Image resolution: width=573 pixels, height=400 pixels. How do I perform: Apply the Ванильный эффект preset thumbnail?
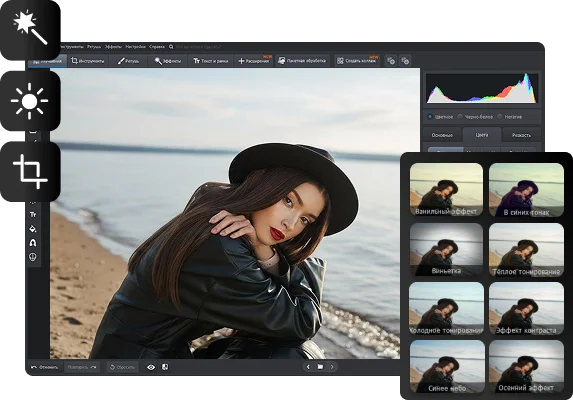pyautogui.click(x=446, y=190)
